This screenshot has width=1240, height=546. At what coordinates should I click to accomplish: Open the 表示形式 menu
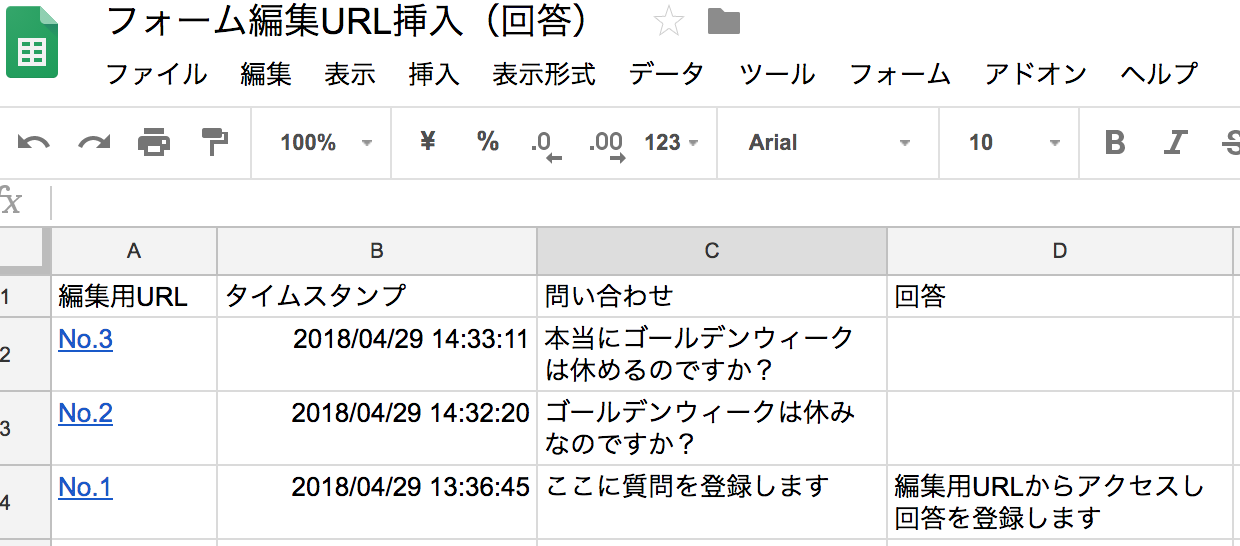[544, 74]
